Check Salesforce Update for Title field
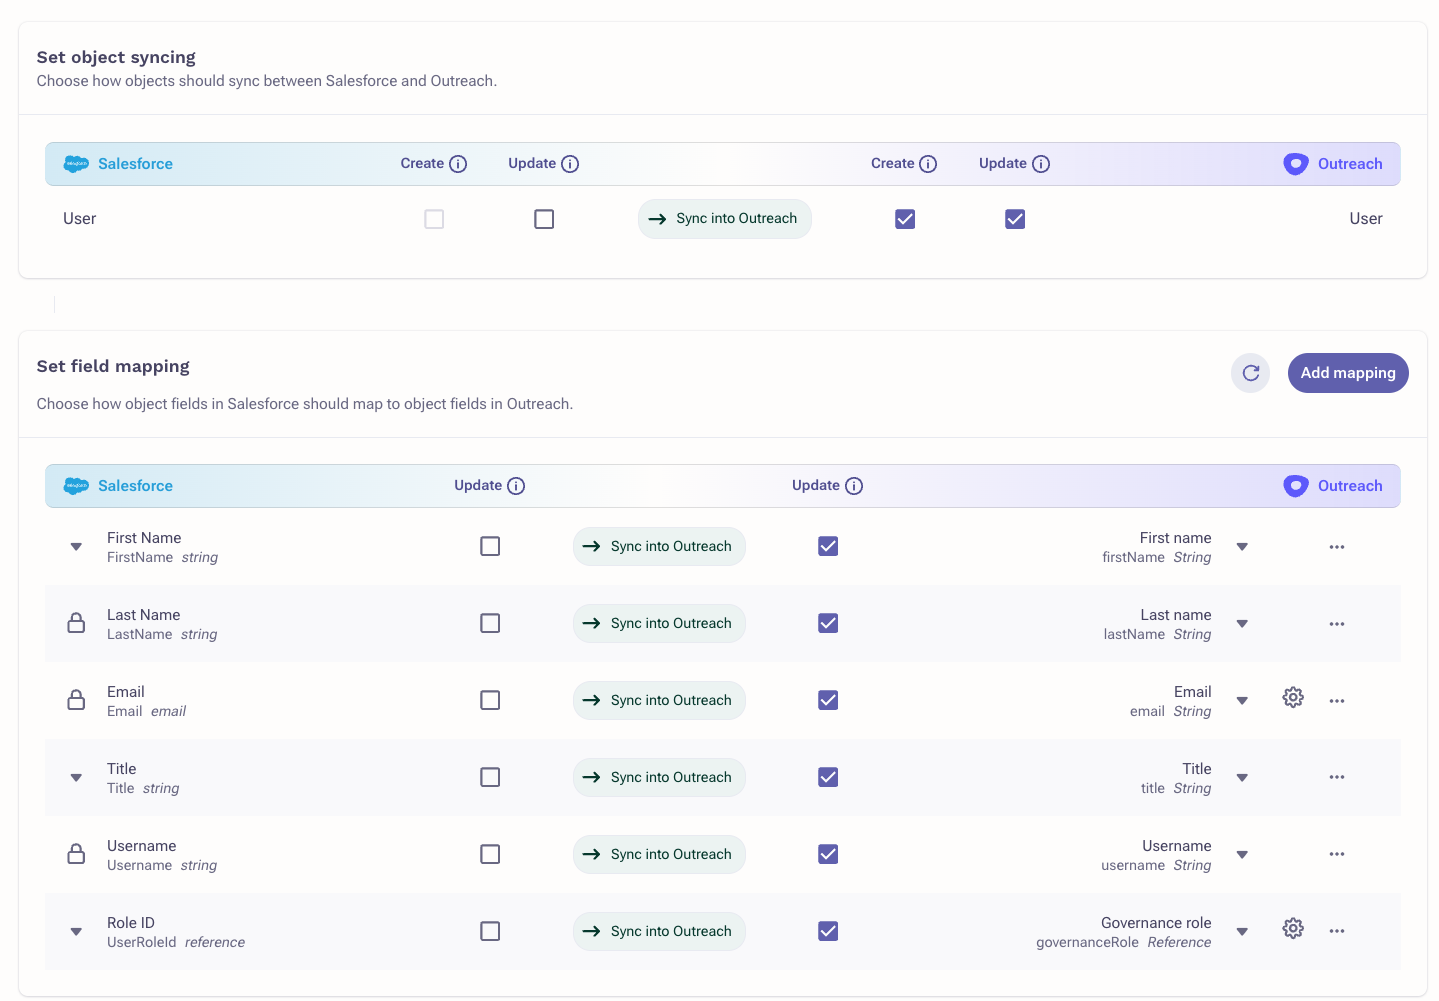The height and width of the screenshot is (1001, 1439). [490, 777]
